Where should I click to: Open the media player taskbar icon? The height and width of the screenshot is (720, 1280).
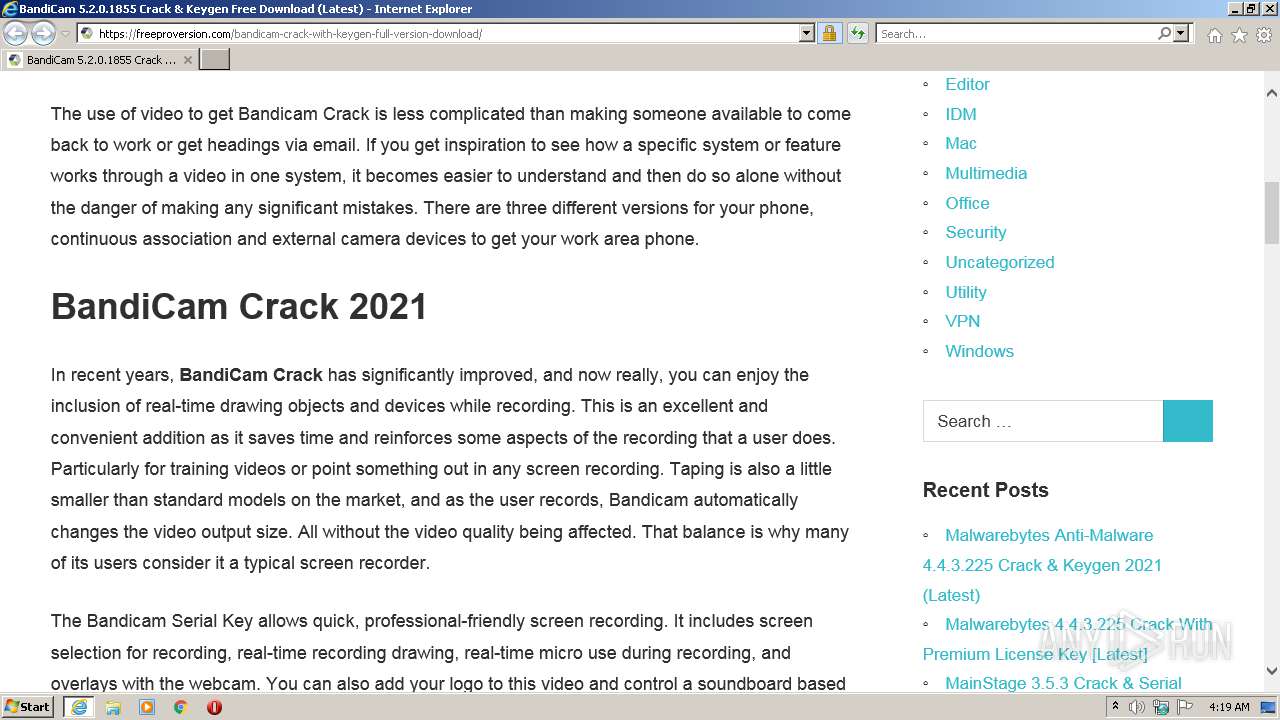147,707
